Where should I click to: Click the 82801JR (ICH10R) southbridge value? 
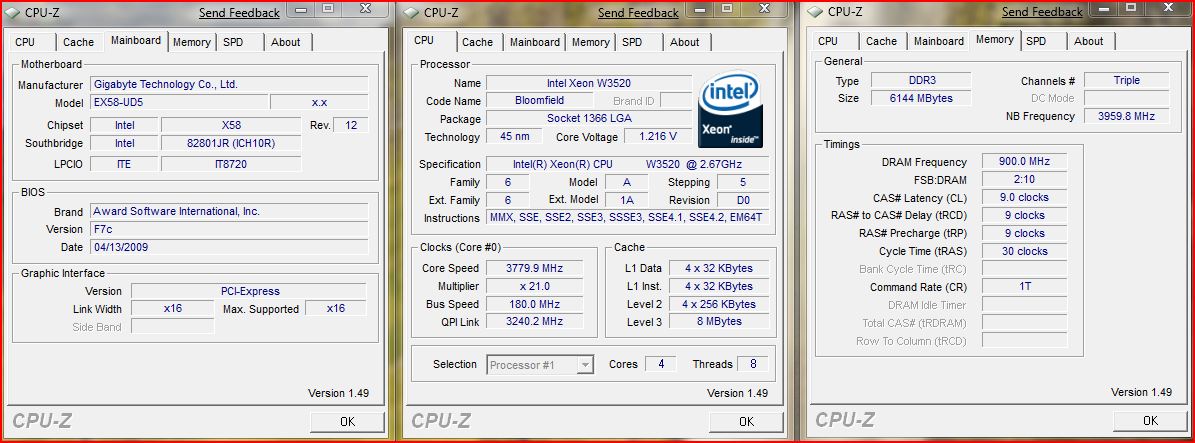231,143
